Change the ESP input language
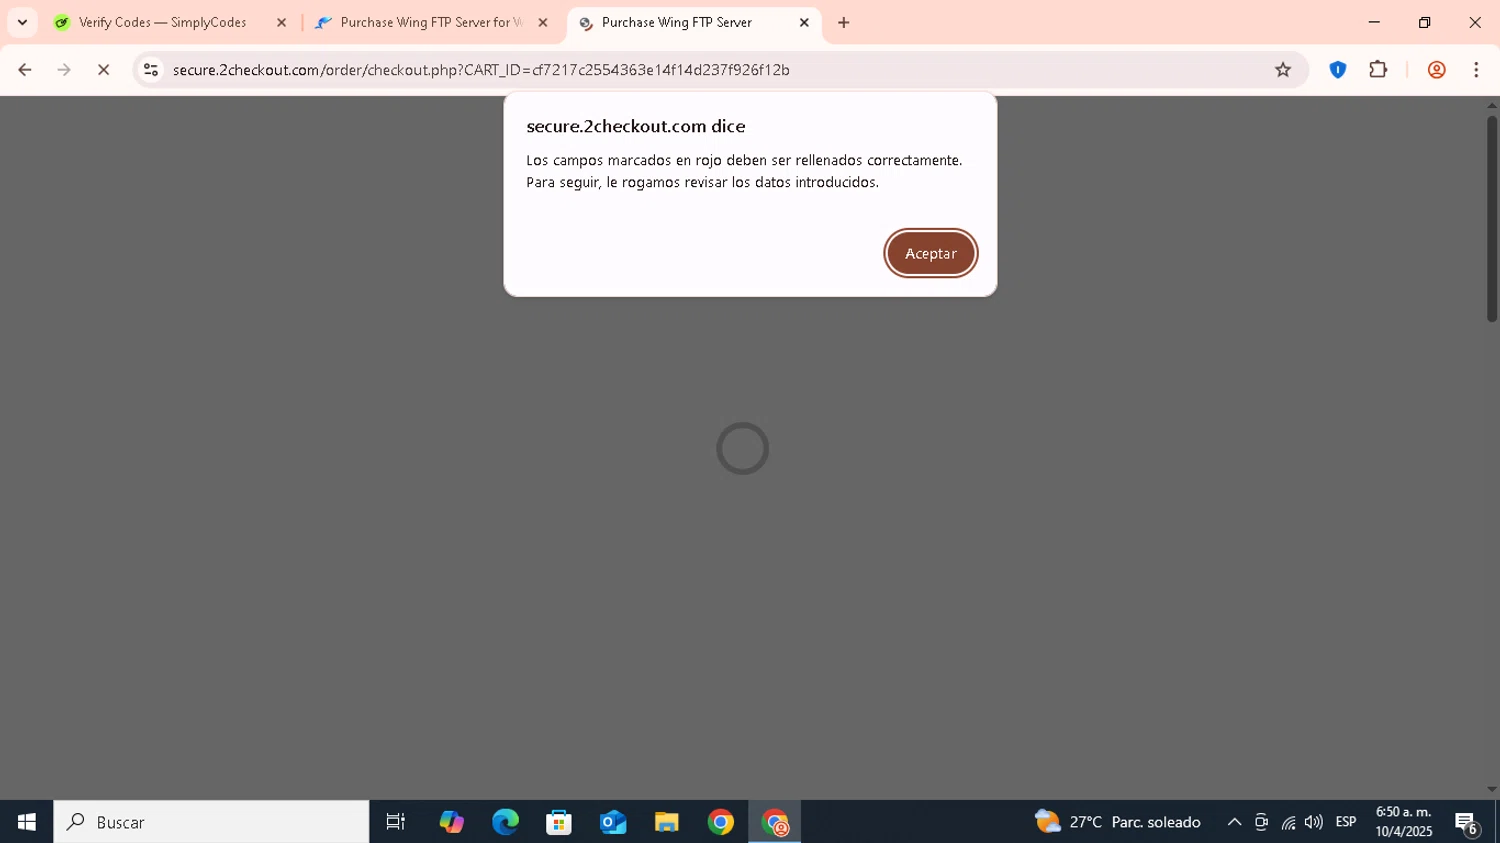The width and height of the screenshot is (1500, 843). [1346, 822]
